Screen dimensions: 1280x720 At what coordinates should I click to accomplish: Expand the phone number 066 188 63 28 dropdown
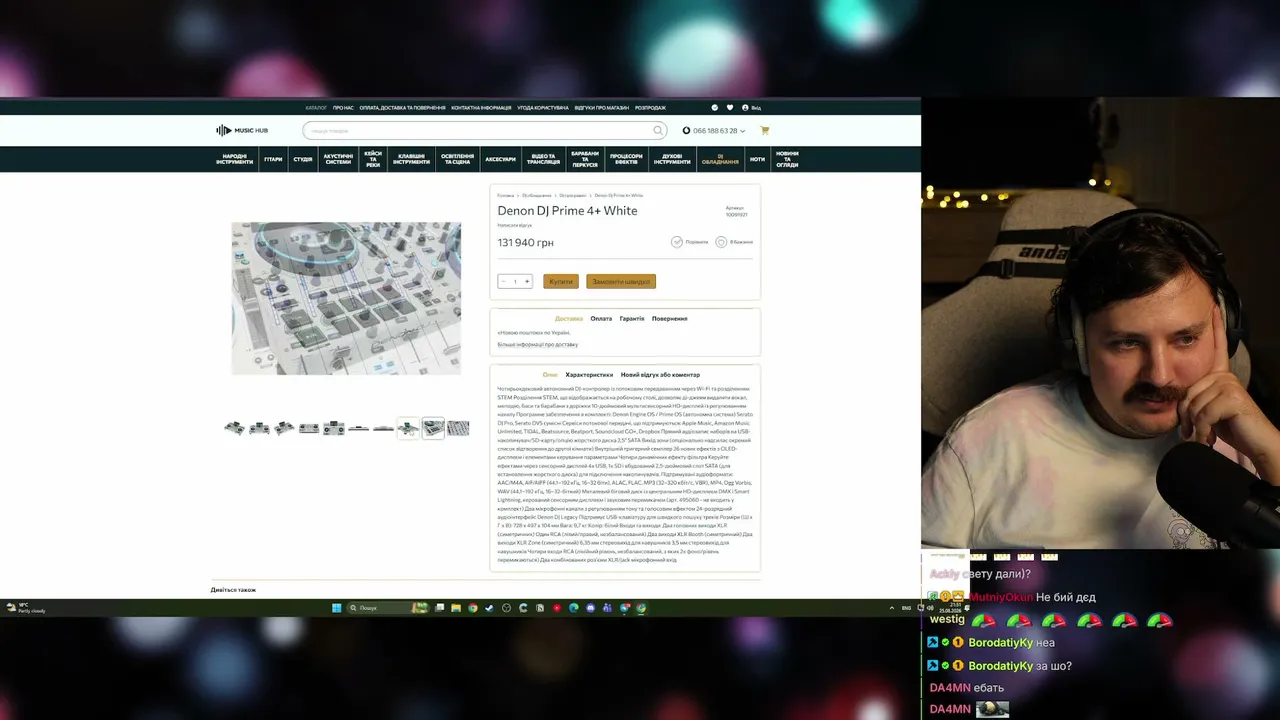point(714,130)
